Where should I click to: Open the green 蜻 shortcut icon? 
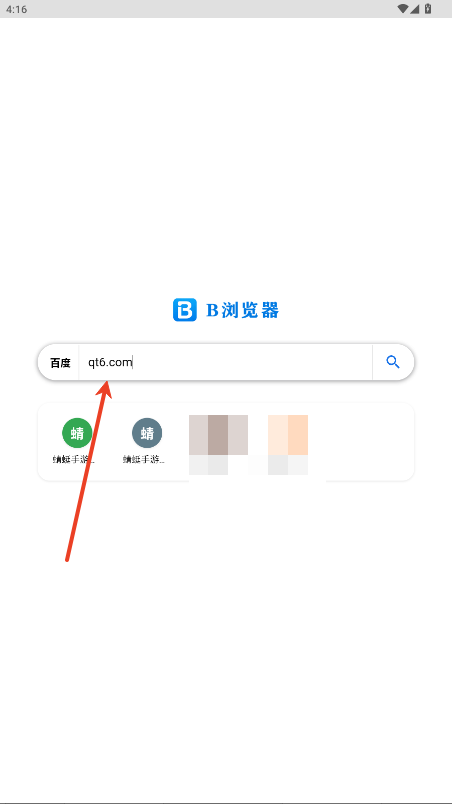coord(77,433)
